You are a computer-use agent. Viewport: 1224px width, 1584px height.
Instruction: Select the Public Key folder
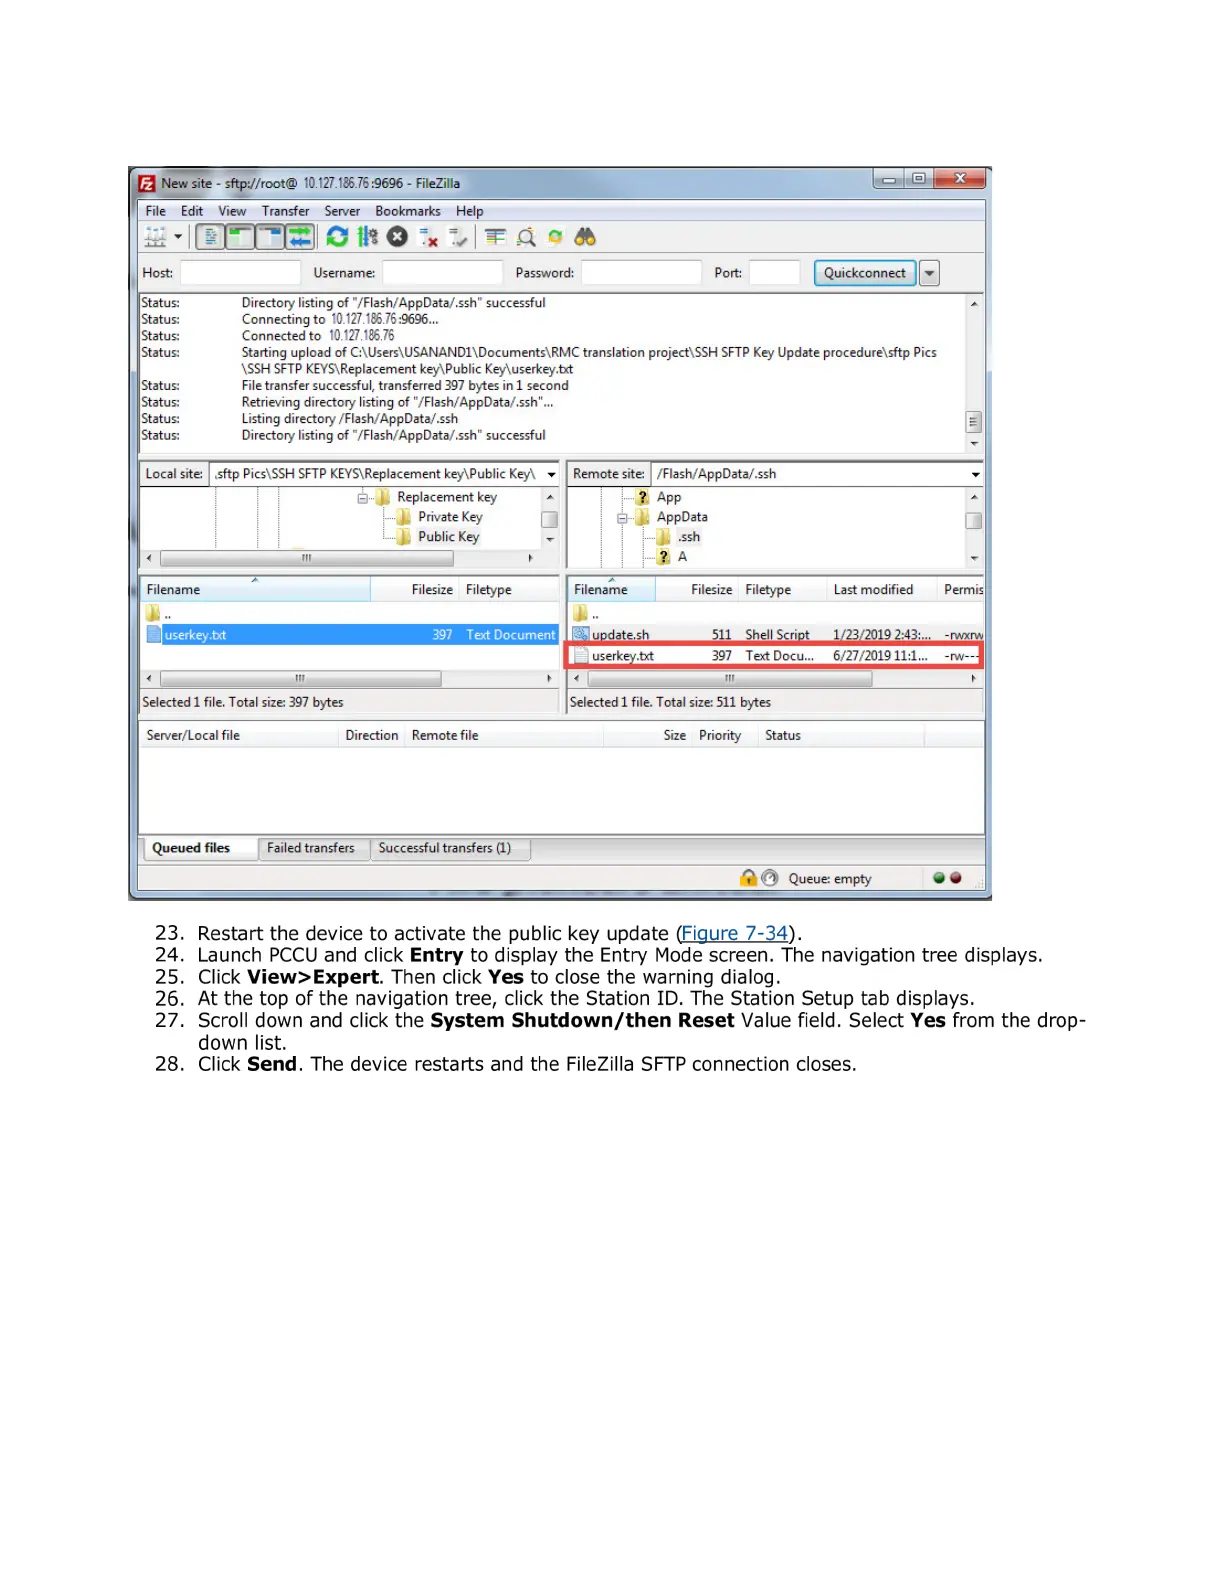448,537
